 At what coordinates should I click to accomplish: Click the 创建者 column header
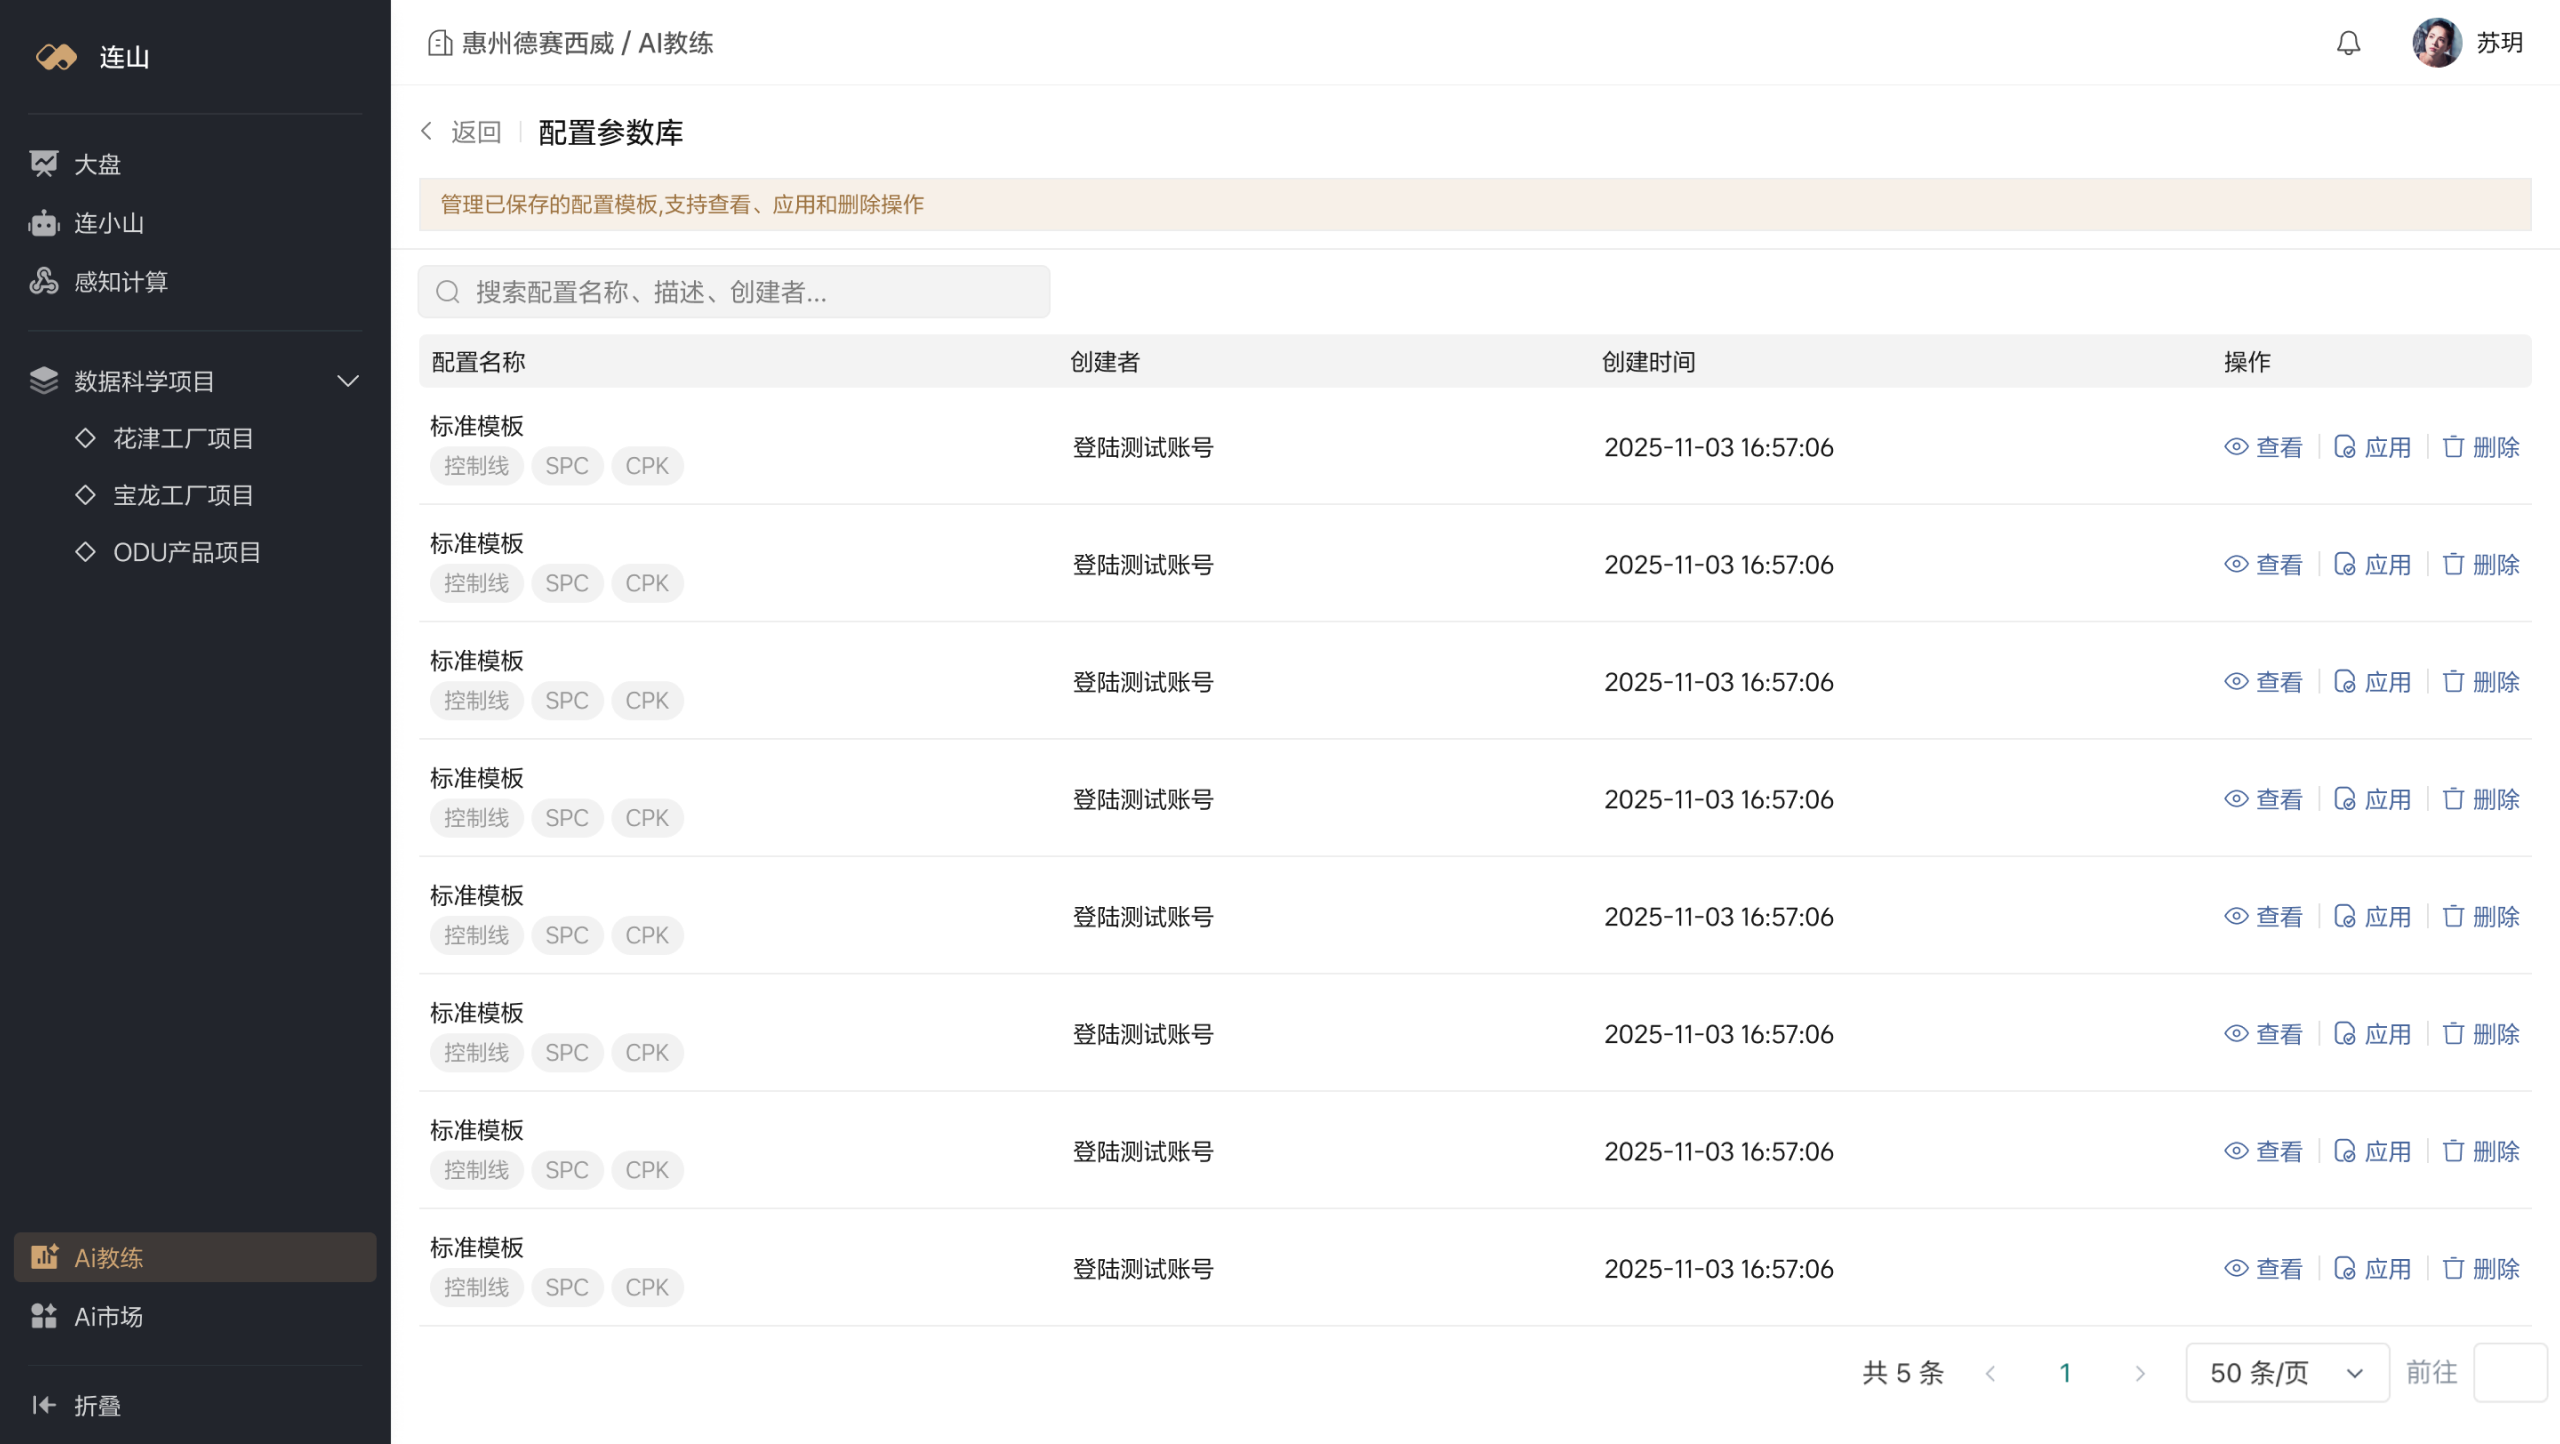(1105, 362)
